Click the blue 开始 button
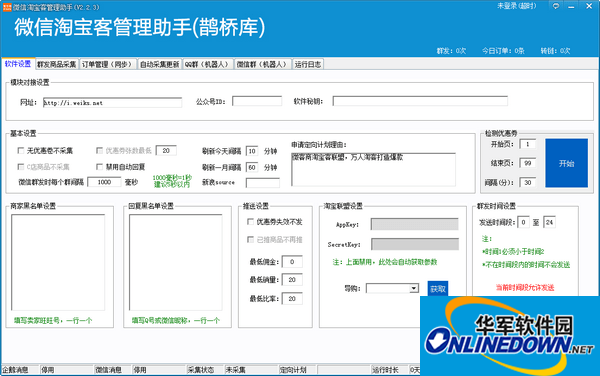 point(566,163)
